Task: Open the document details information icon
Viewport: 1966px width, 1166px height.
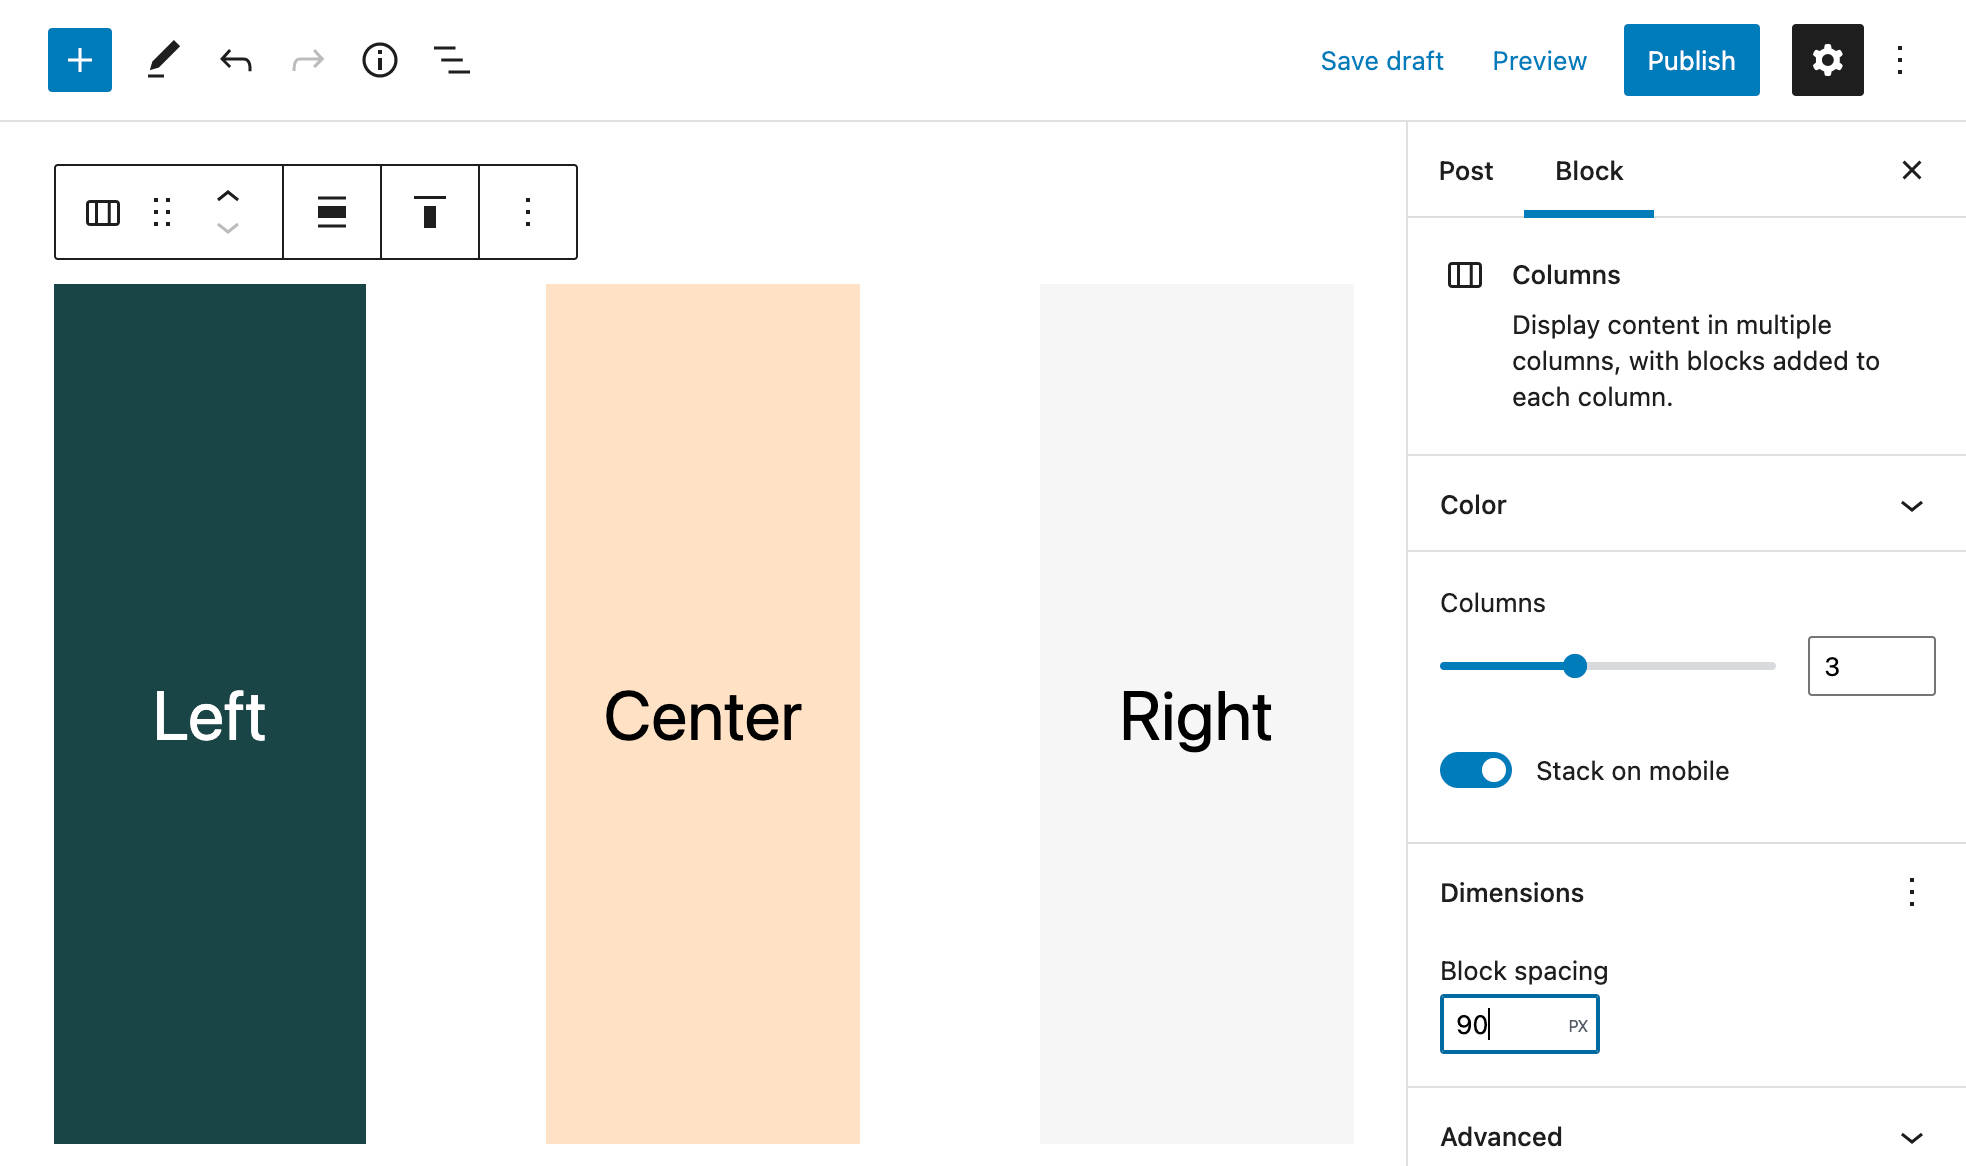Action: 380,60
